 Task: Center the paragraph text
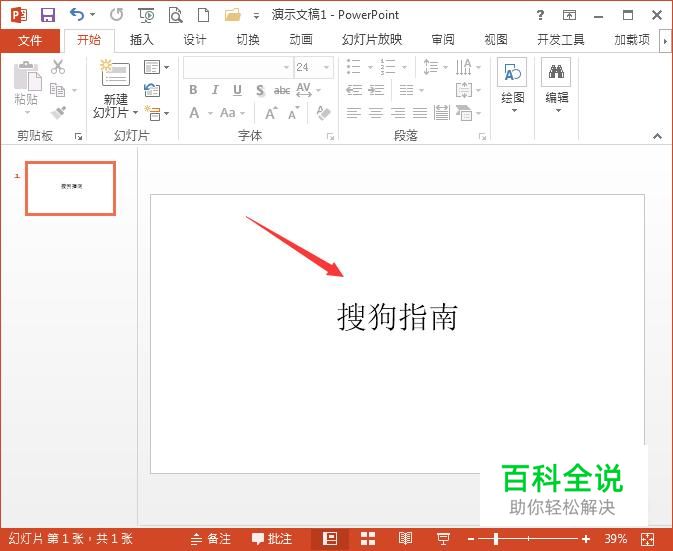click(x=376, y=113)
